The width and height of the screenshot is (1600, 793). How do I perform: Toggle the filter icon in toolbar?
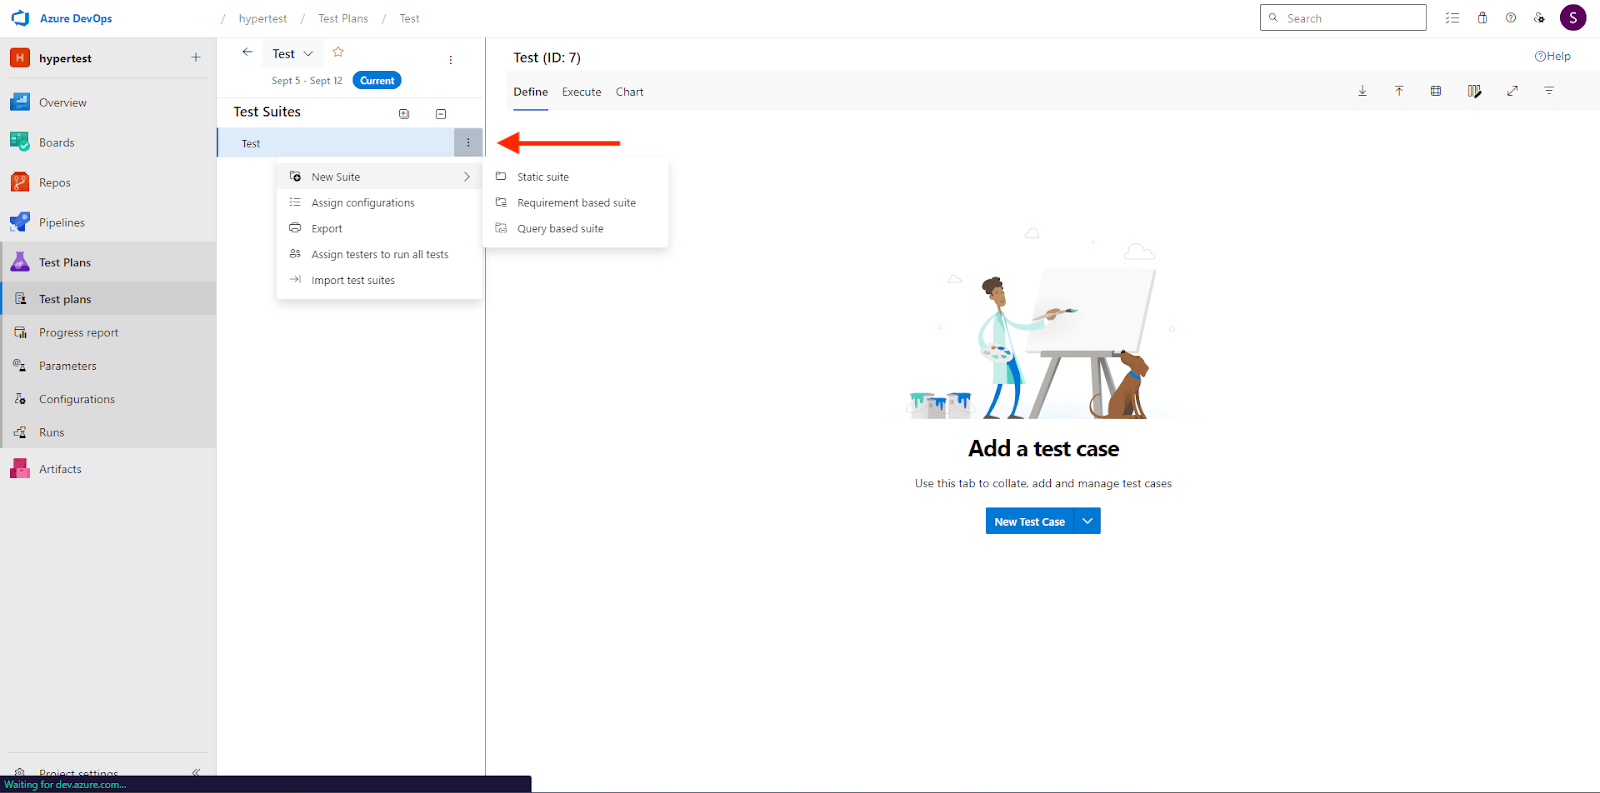coord(1549,91)
